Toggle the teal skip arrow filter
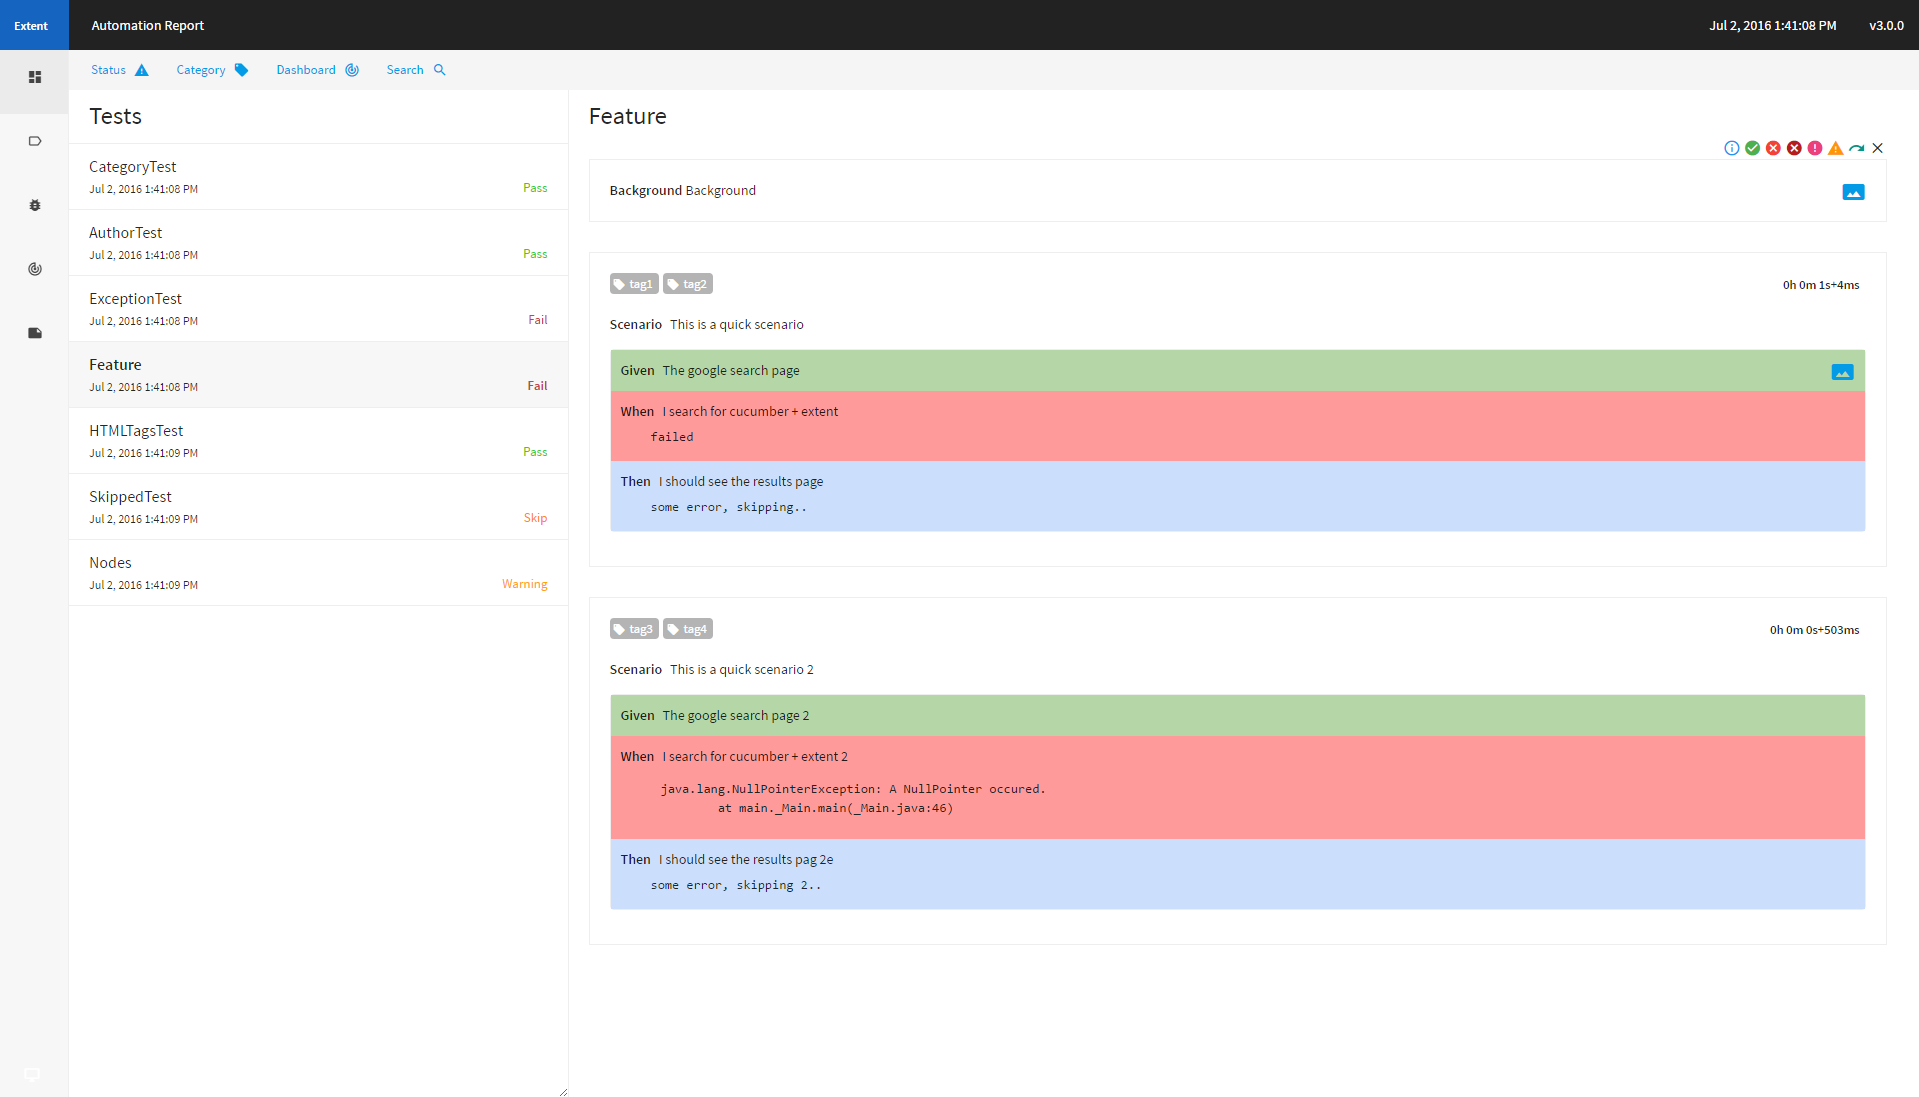 (x=1856, y=148)
